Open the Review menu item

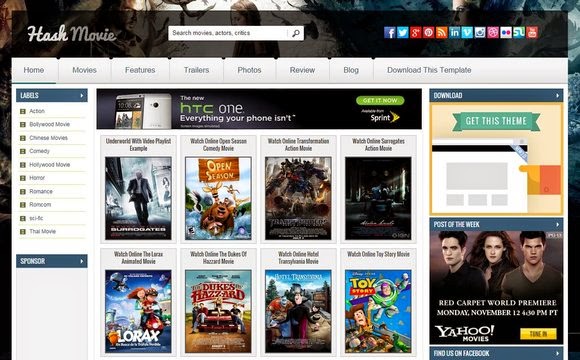click(x=302, y=70)
